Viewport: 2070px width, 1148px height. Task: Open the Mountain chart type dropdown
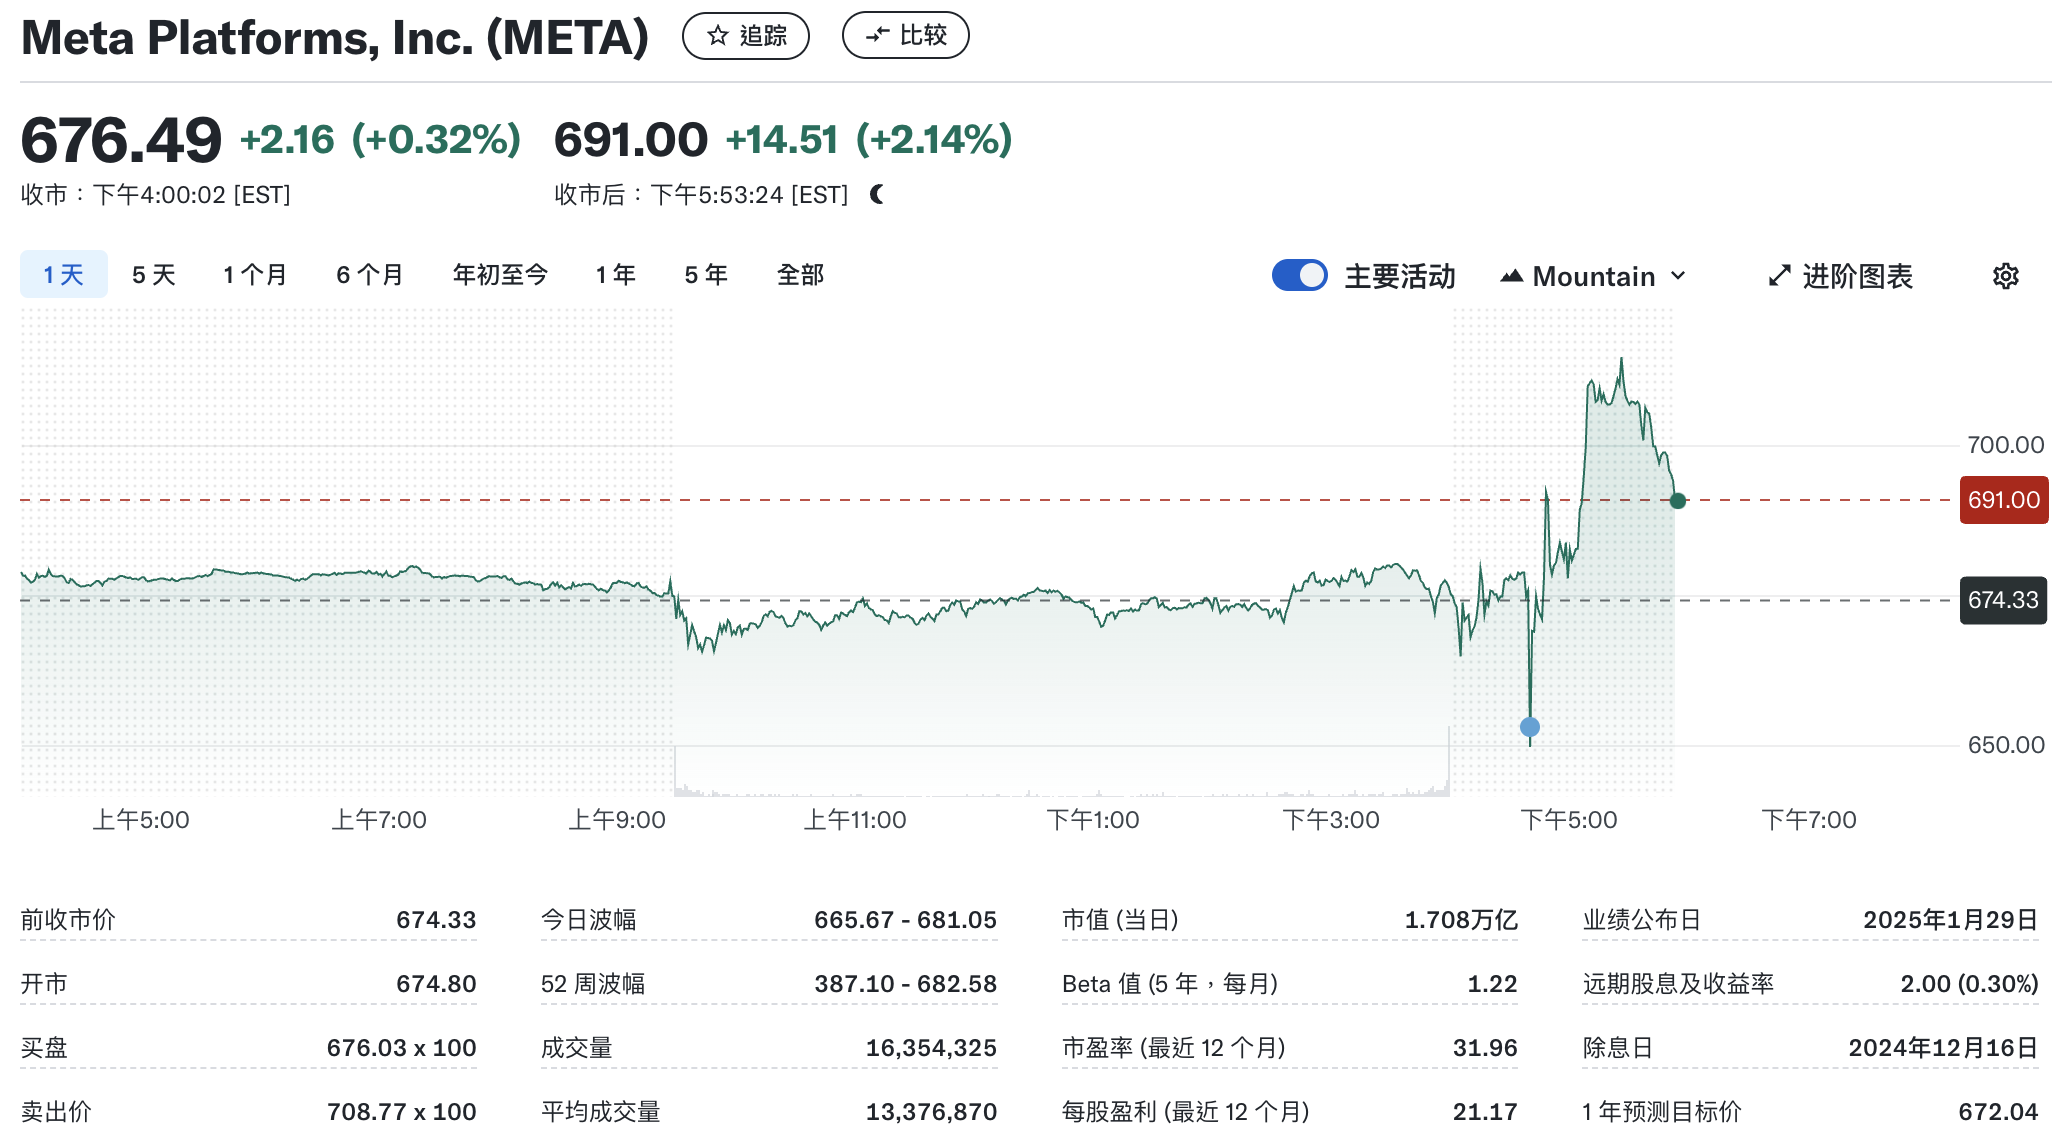pos(1594,276)
